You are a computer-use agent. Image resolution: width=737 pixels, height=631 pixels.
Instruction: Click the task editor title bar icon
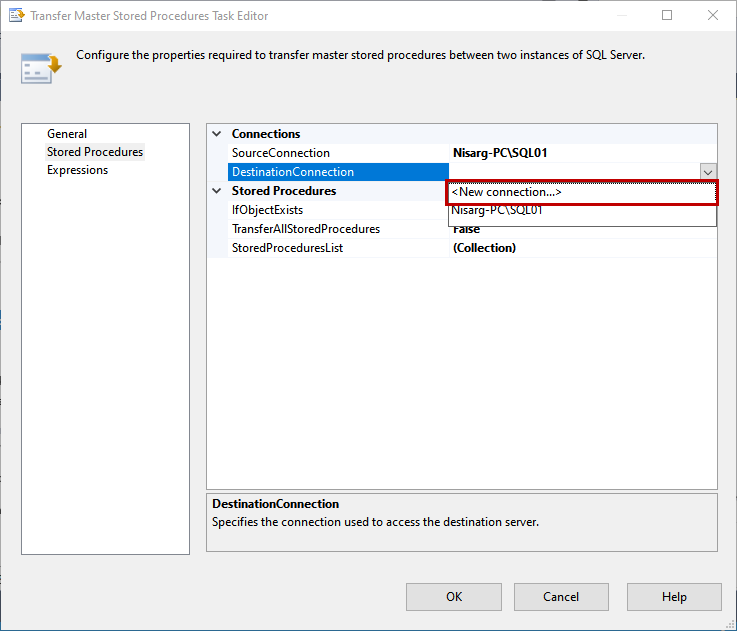click(x=16, y=16)
